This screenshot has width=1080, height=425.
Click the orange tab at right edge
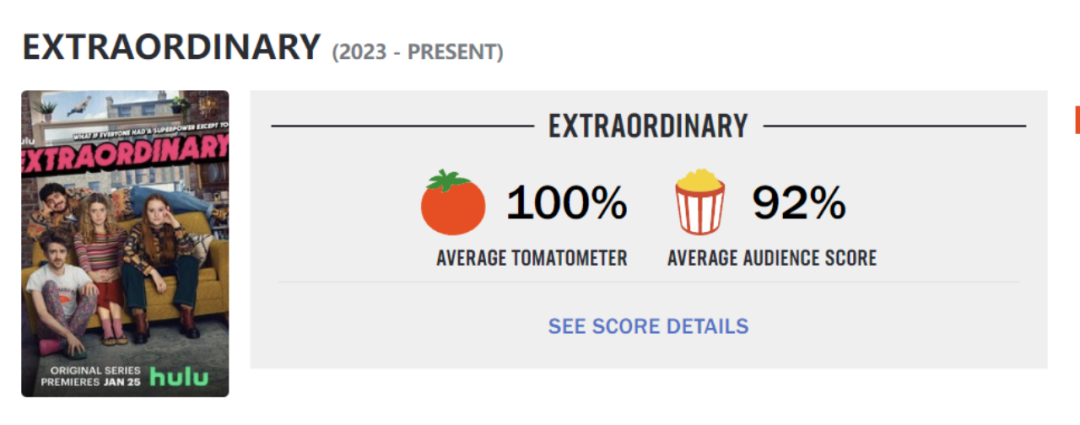pos(1076,120)
